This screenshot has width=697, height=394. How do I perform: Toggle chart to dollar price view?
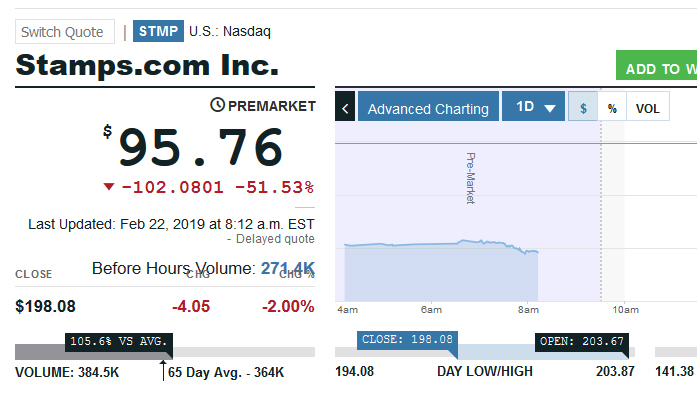pyautogui.click(x=583, y=106)
